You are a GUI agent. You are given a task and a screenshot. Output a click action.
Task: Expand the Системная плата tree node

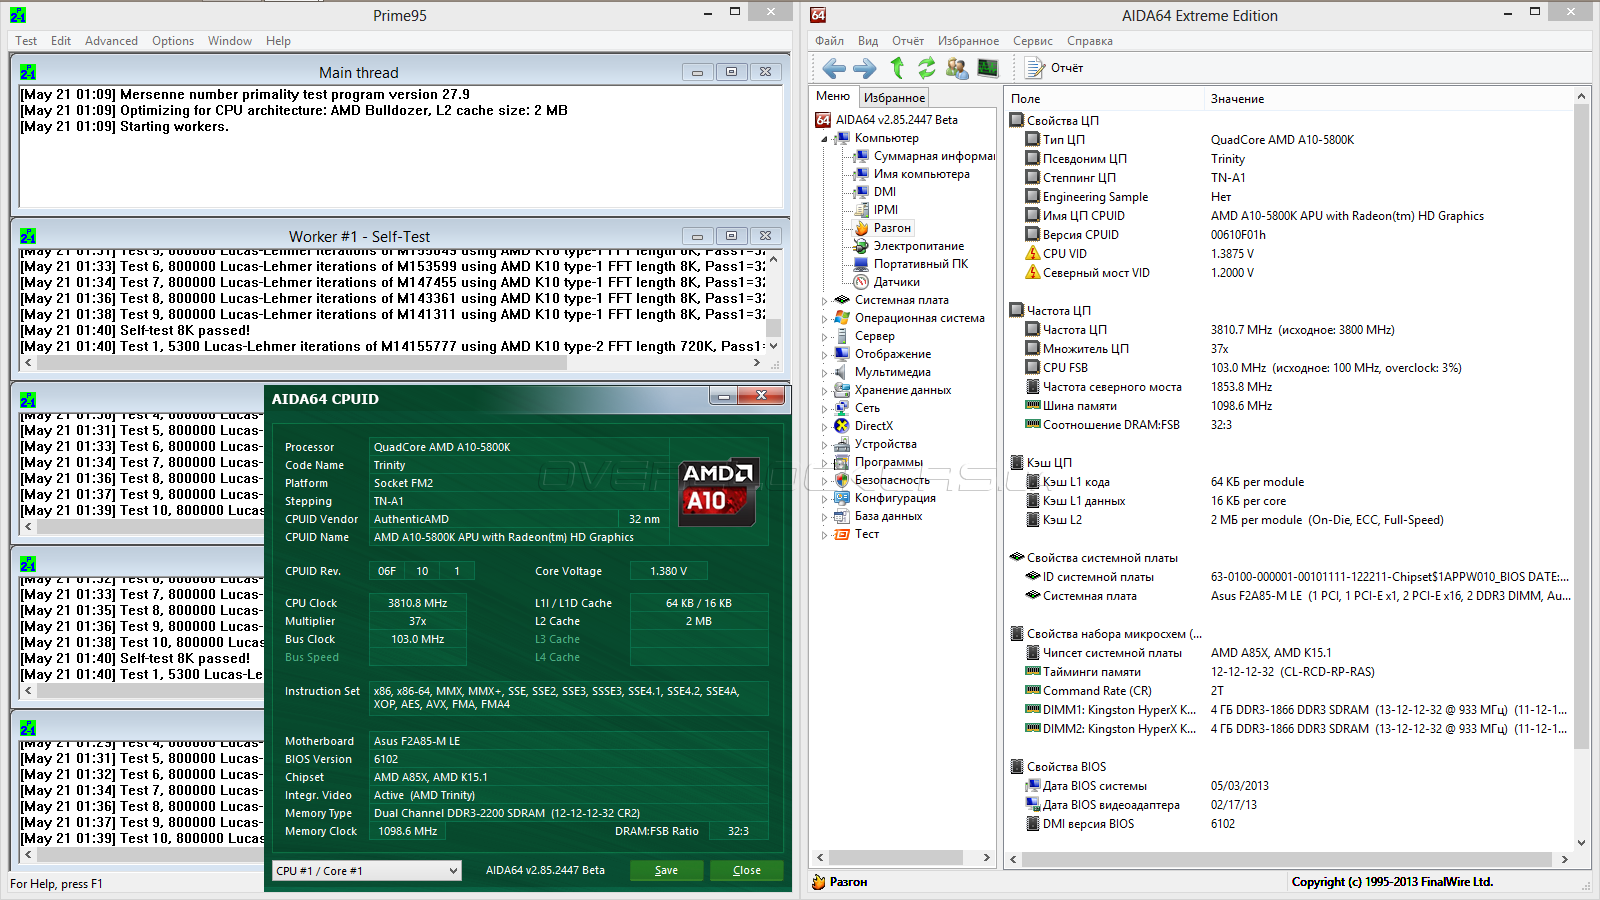825,301
